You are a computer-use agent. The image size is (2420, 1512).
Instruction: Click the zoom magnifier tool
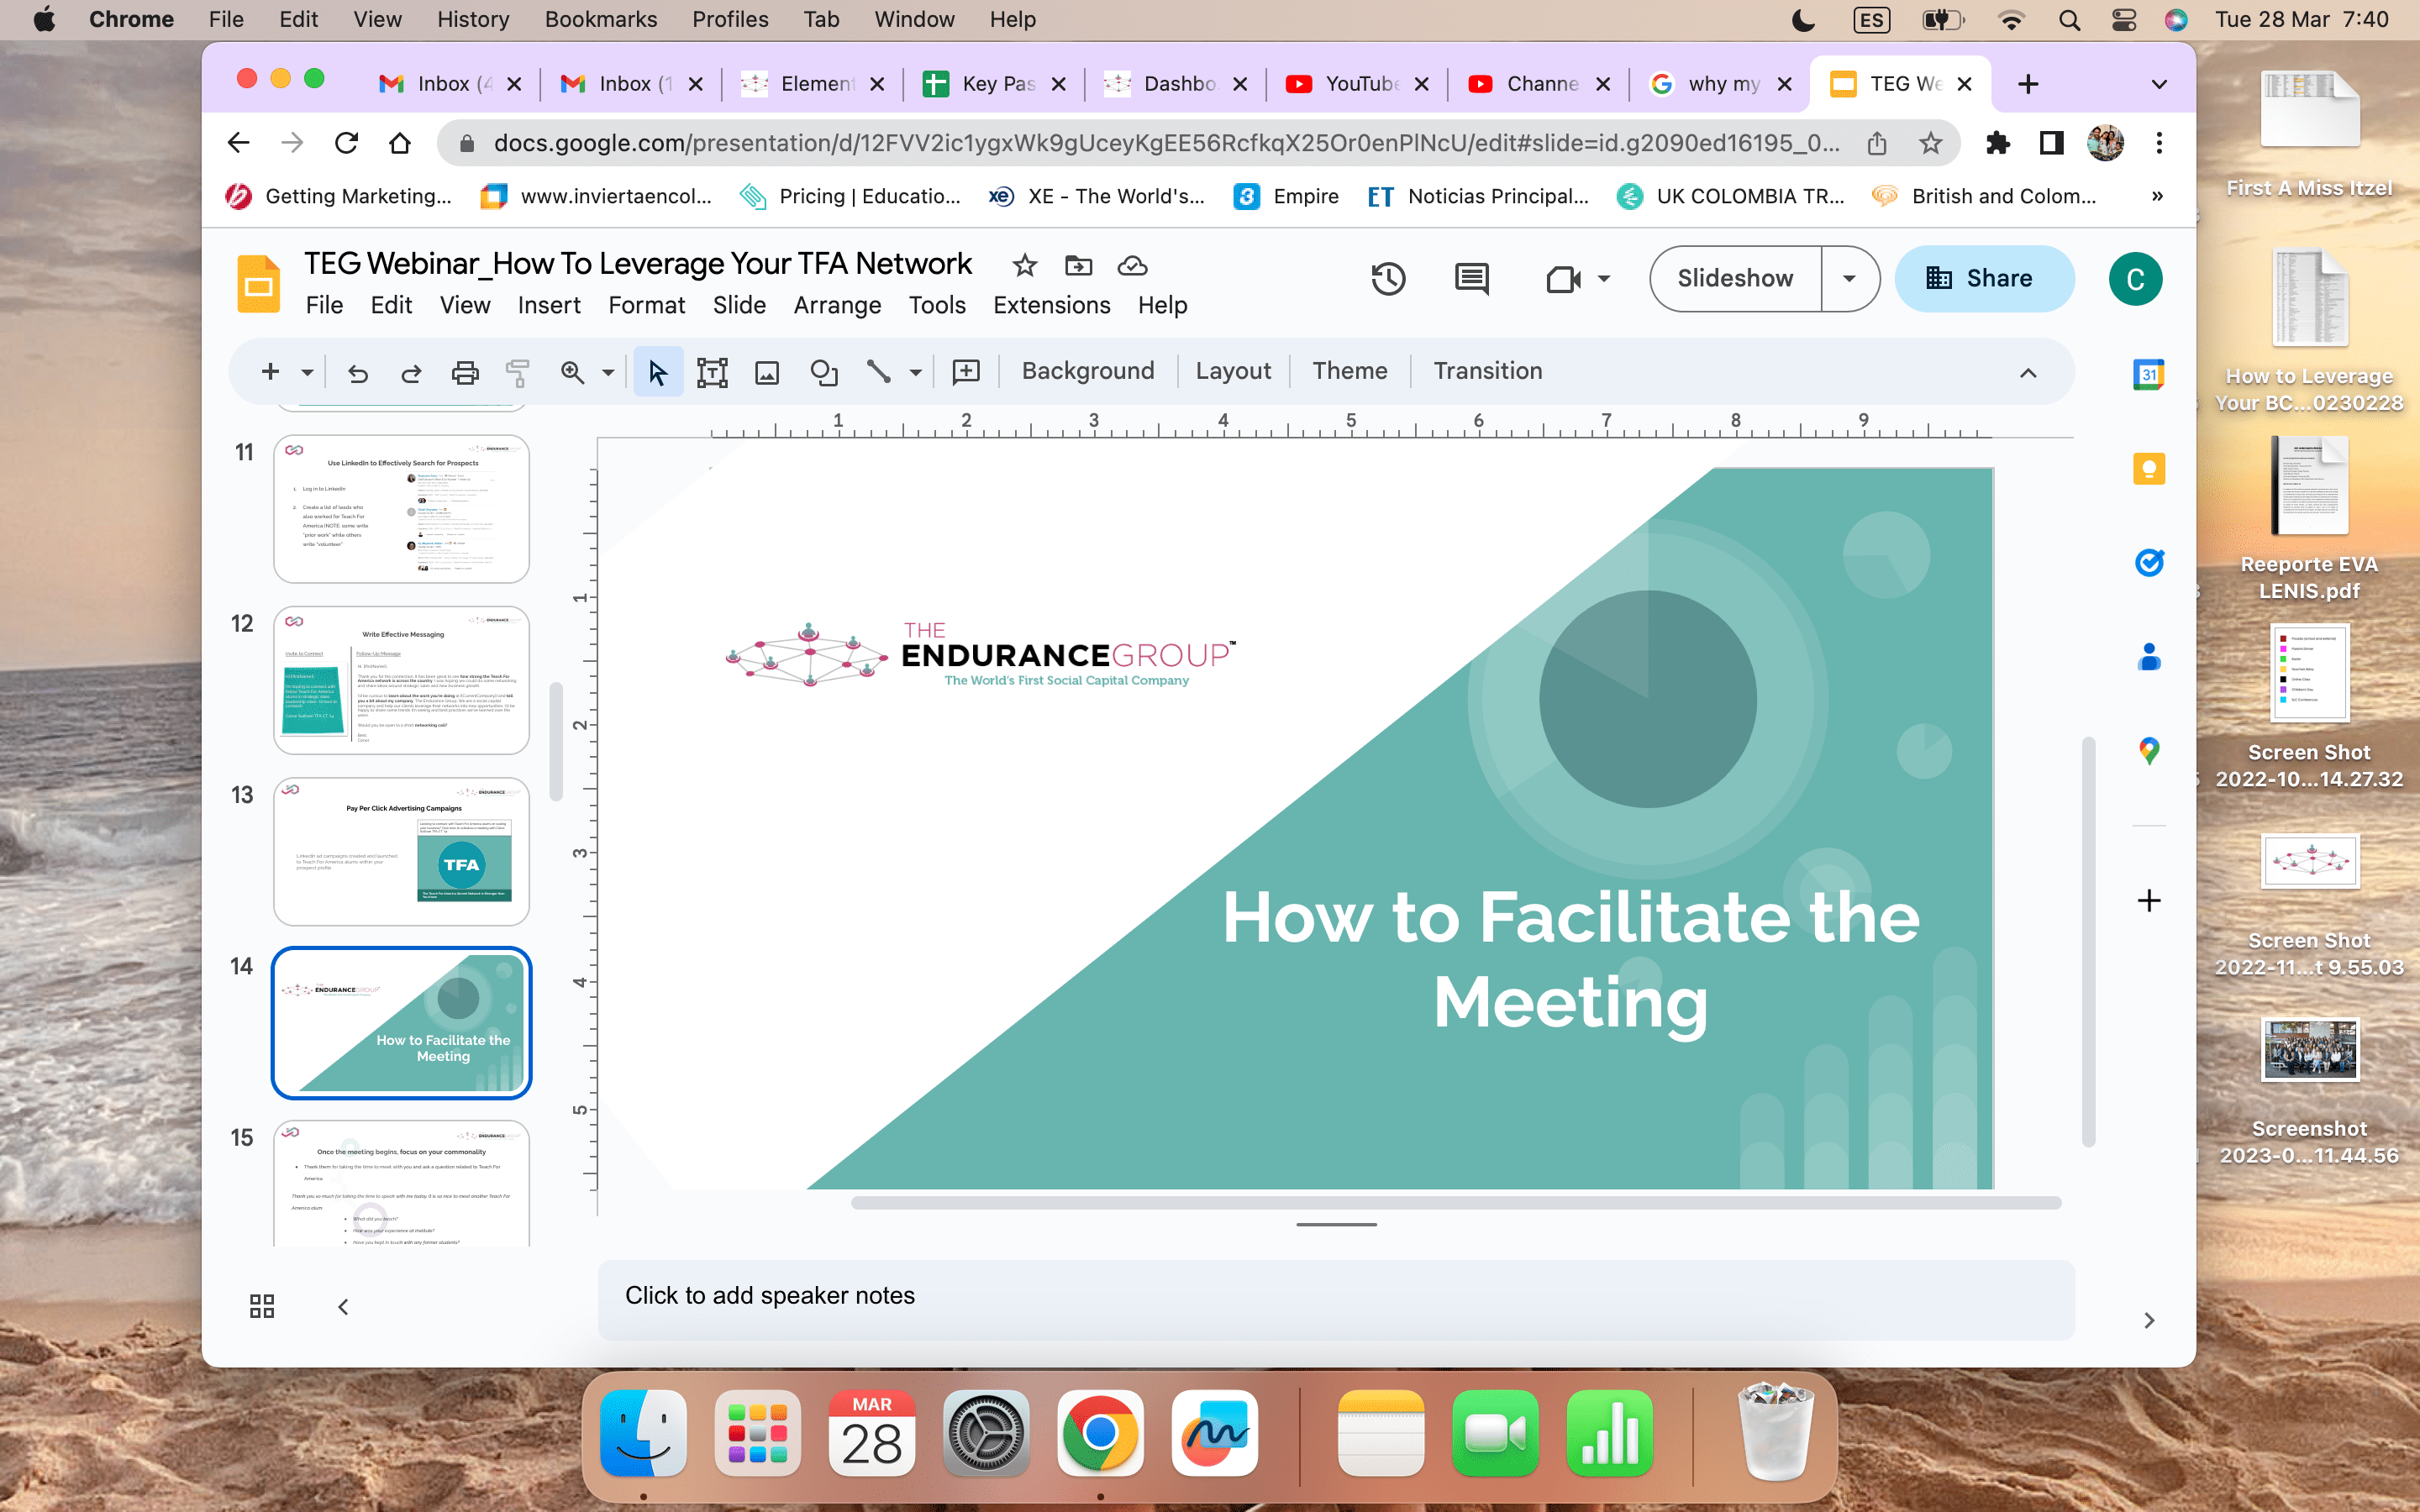click(572, 372)
